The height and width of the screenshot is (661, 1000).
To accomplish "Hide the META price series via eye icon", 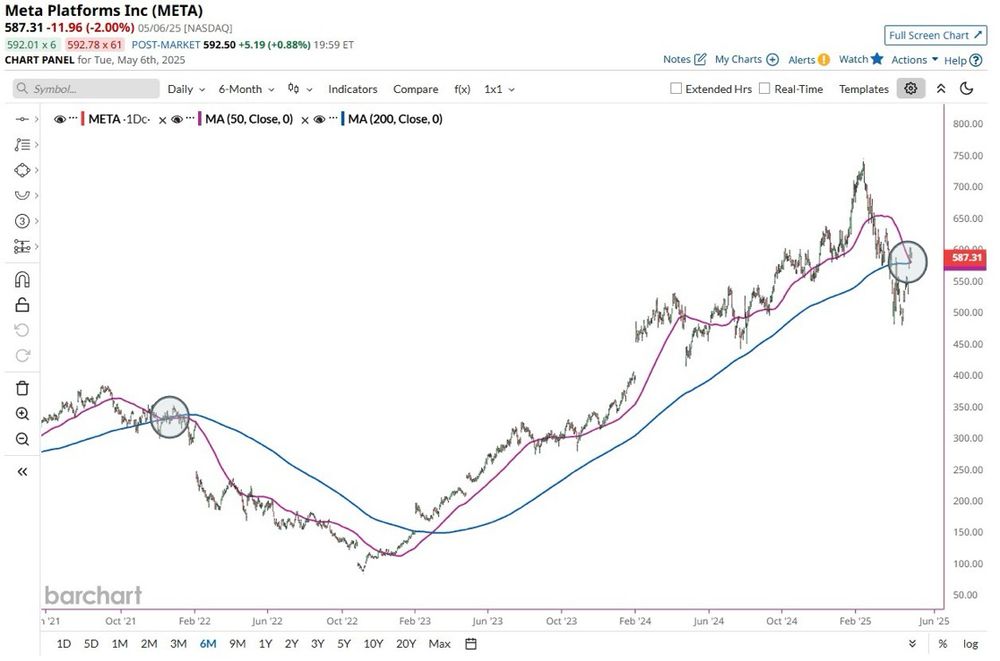I will click(x=60, y=119).
